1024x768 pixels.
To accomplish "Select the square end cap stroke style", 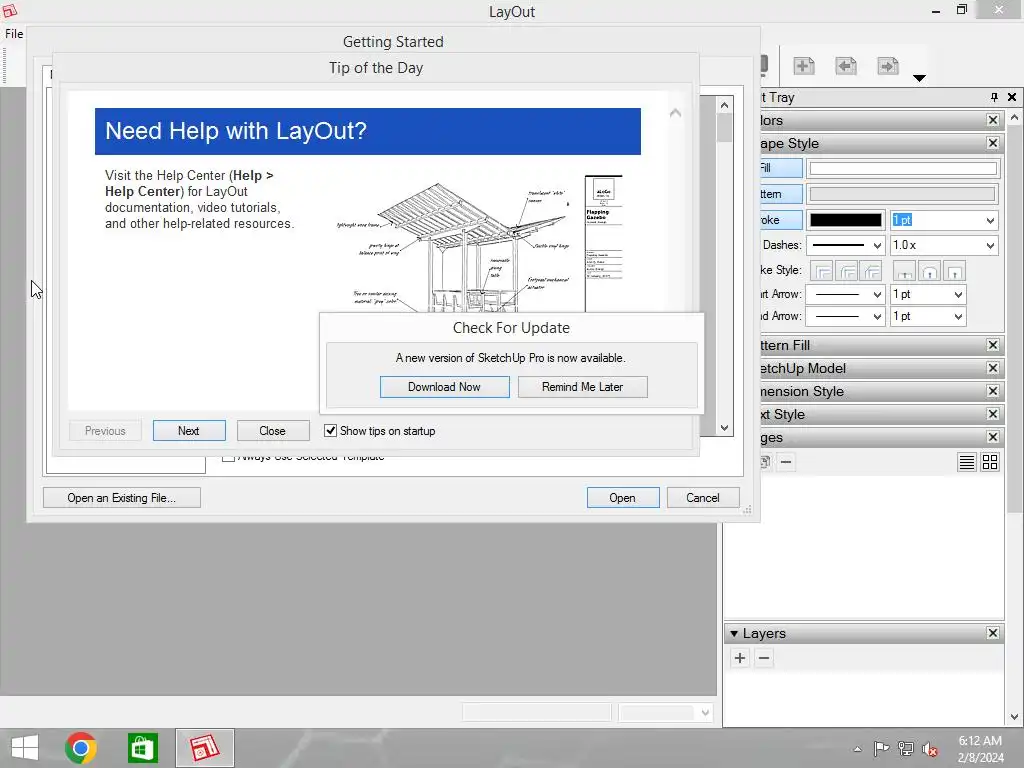I will pos(954,270).
